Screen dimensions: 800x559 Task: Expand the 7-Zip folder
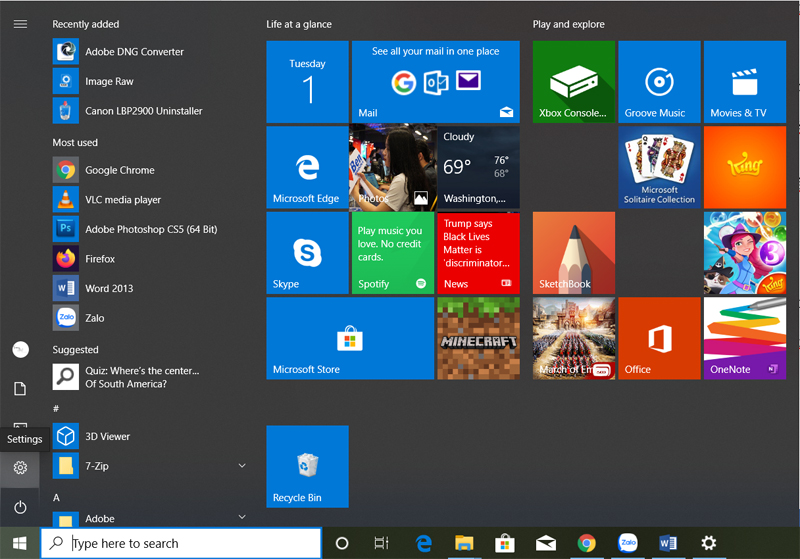click(242, 466)
